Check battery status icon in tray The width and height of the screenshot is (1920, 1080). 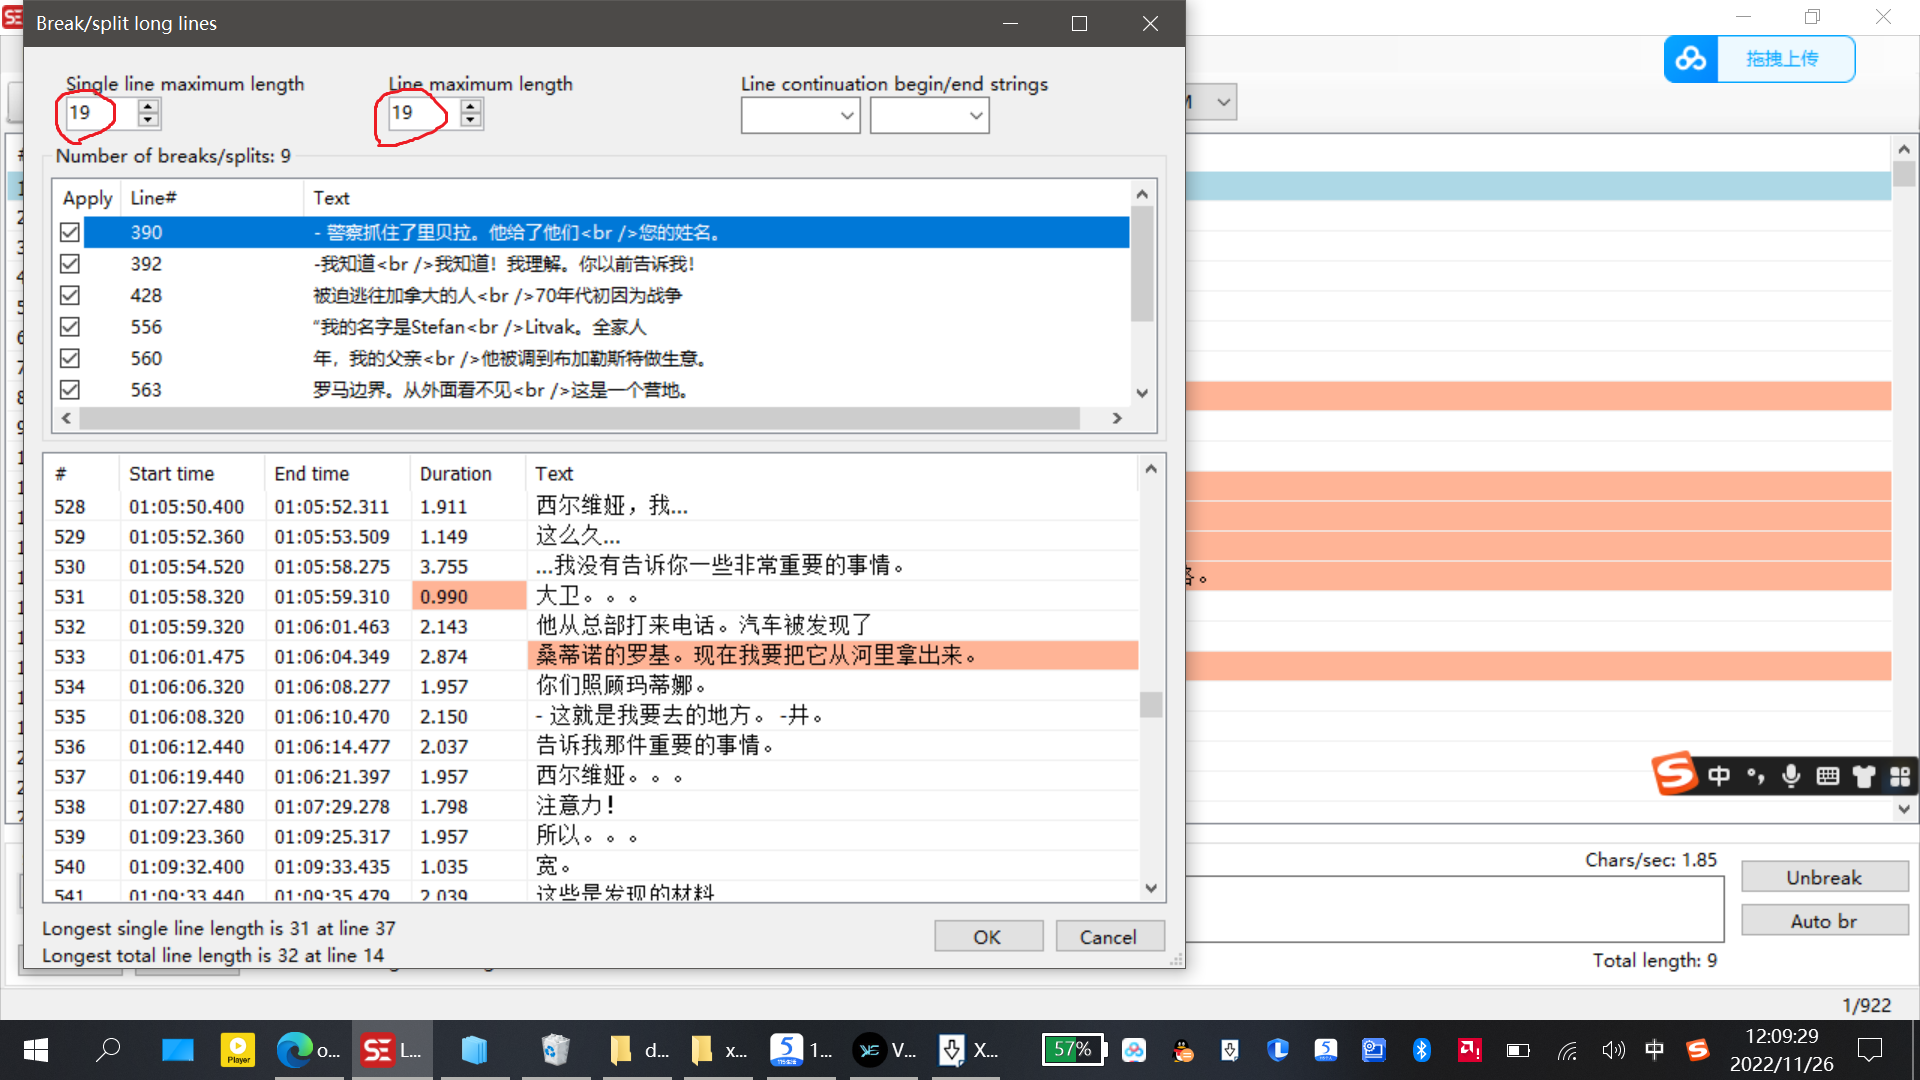coord(1518,1050)
